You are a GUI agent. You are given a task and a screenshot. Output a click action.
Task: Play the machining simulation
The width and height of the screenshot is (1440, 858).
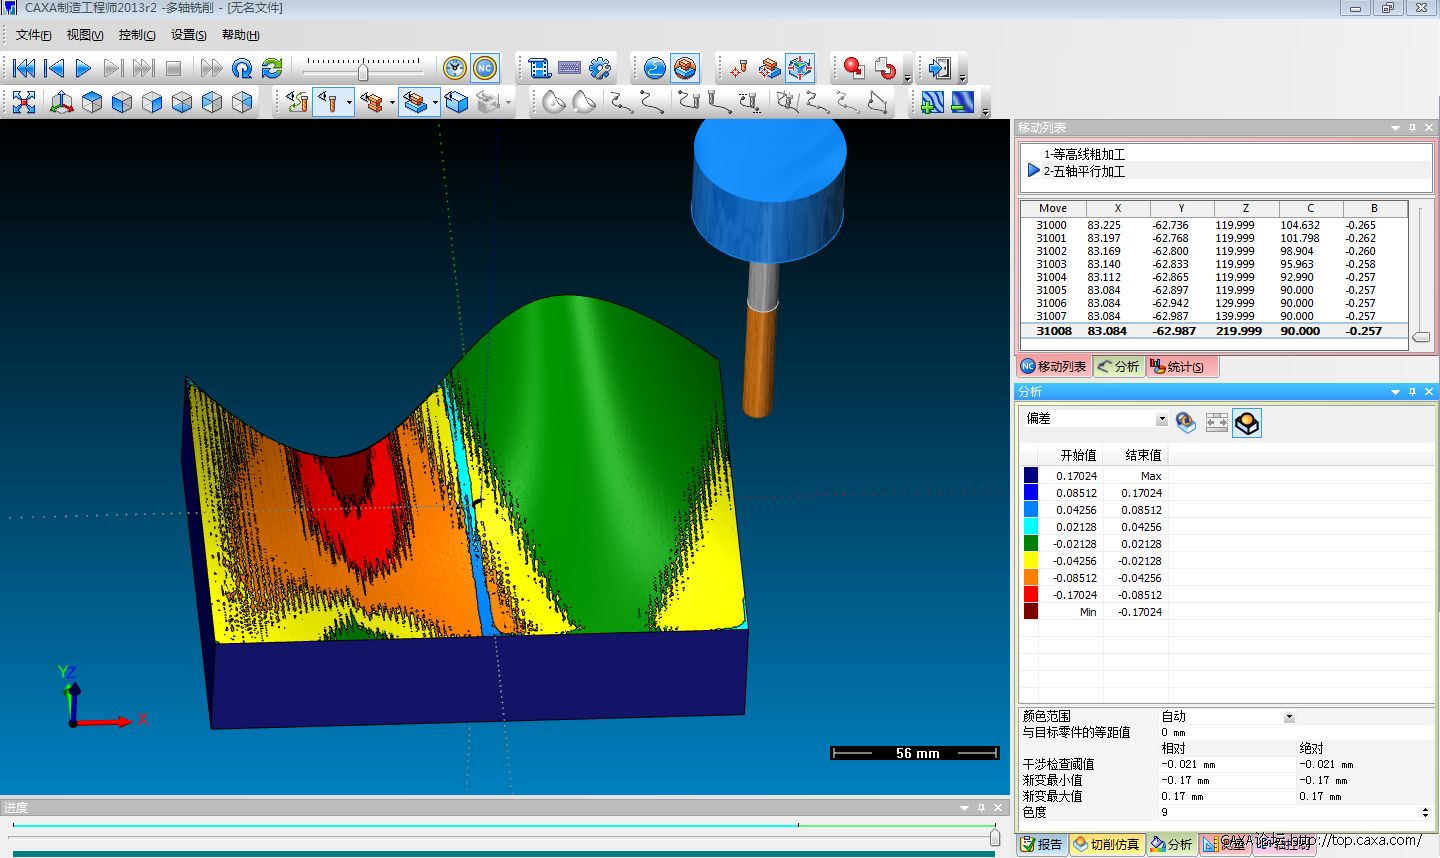[83, 68]
